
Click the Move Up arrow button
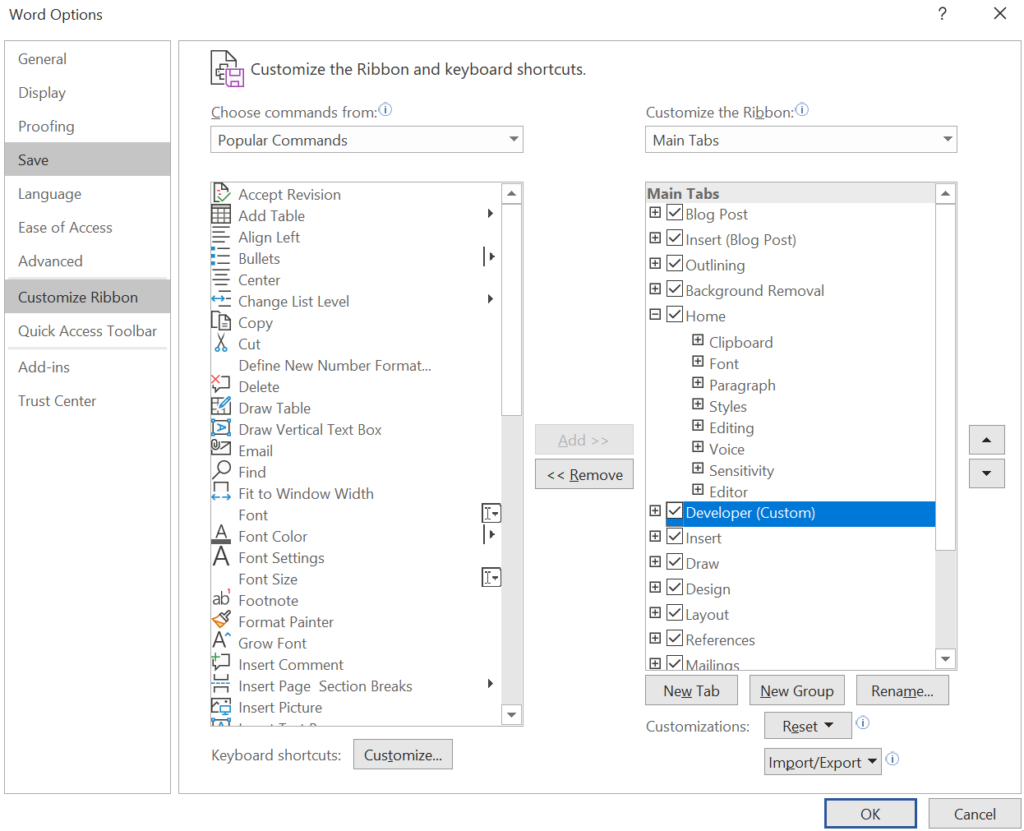click(987, 440)
